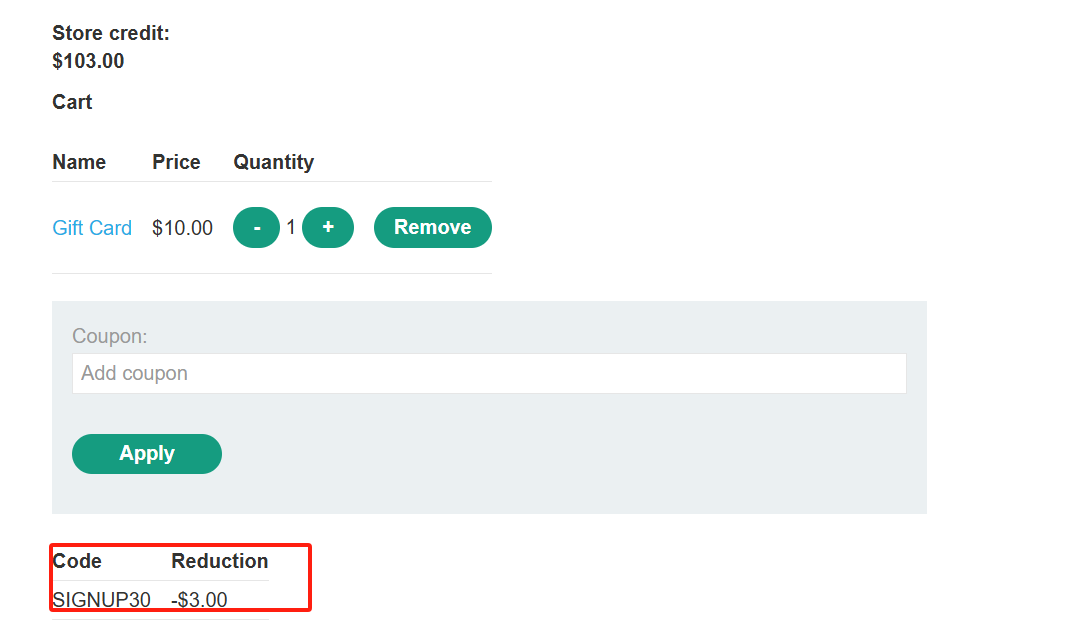Click the -$3.00 reduction amount

(199, 599)
